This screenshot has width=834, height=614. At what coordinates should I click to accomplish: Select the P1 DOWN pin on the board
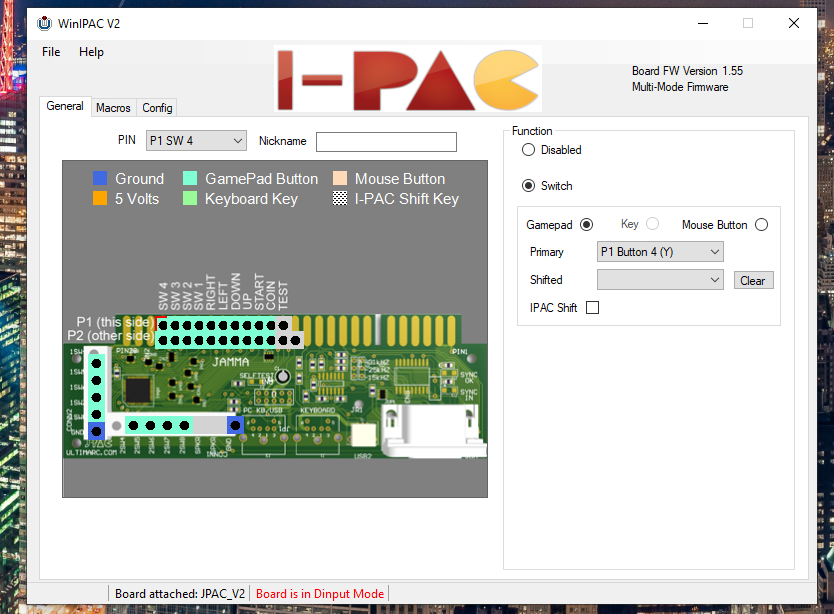(x=235, y=325)
